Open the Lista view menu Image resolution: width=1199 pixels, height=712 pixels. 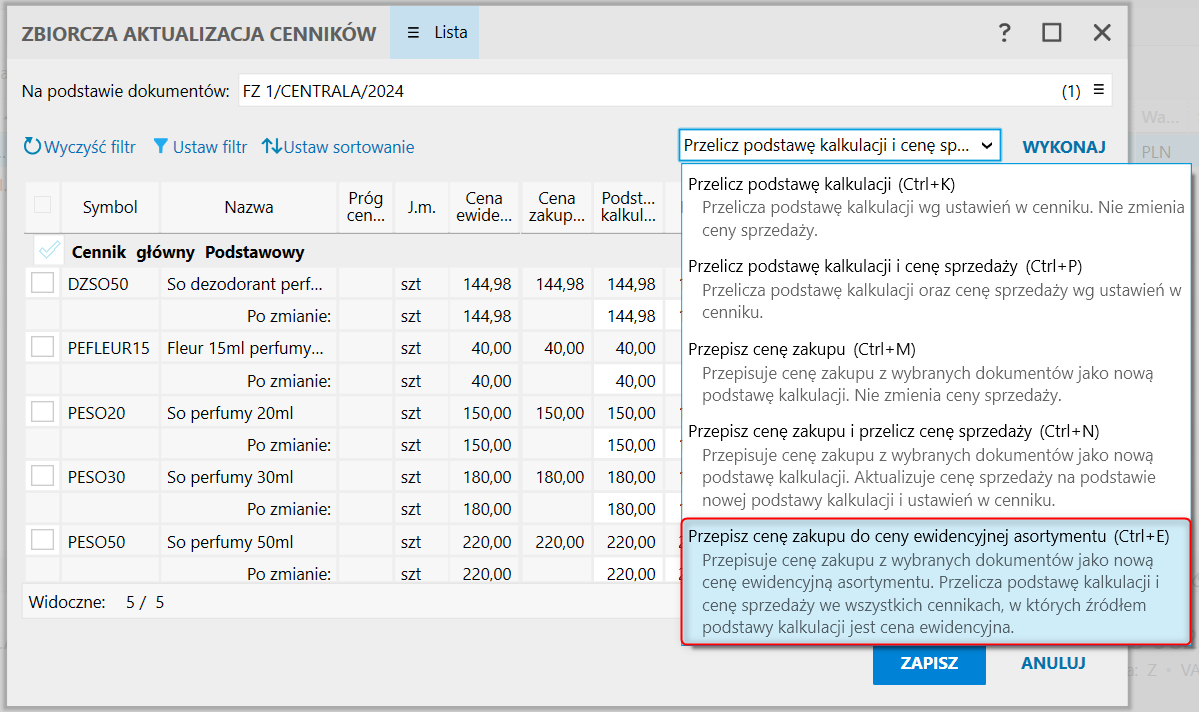click(x=437, y=33)
